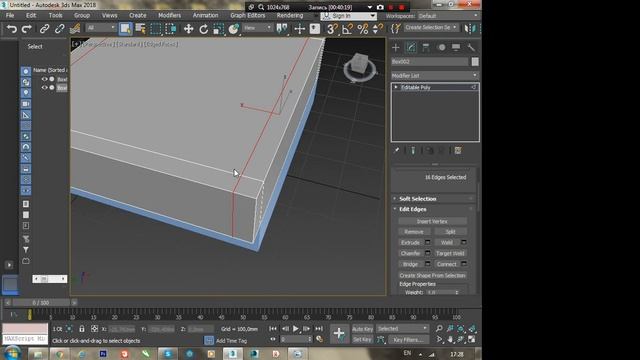This screenshot has height=360, width=640.
Task: Open the Modifier List dropdown
Action: click(x=435, y=76)
